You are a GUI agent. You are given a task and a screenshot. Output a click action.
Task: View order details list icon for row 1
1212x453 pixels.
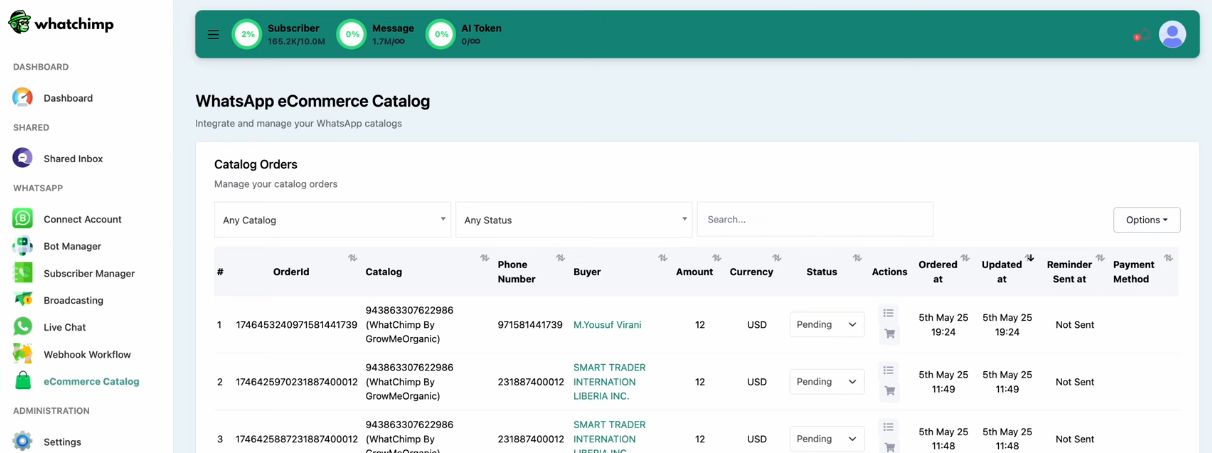point(889,313)
